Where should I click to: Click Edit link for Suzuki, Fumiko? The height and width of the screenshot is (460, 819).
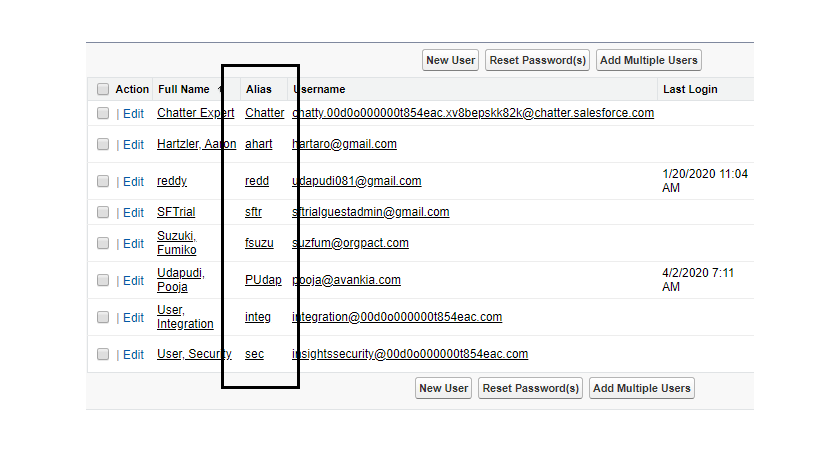coord(133,244)
